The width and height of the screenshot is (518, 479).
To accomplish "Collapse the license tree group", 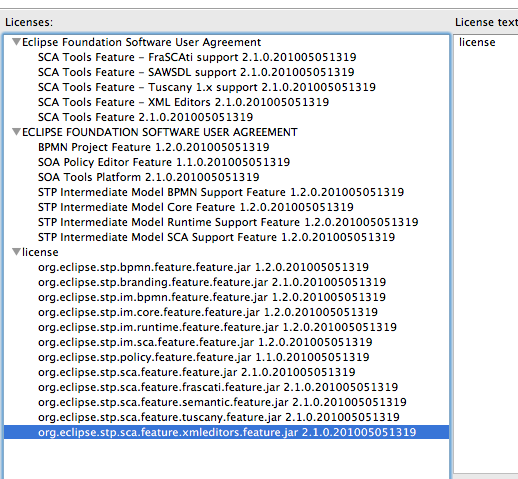I will pos(16,252).
